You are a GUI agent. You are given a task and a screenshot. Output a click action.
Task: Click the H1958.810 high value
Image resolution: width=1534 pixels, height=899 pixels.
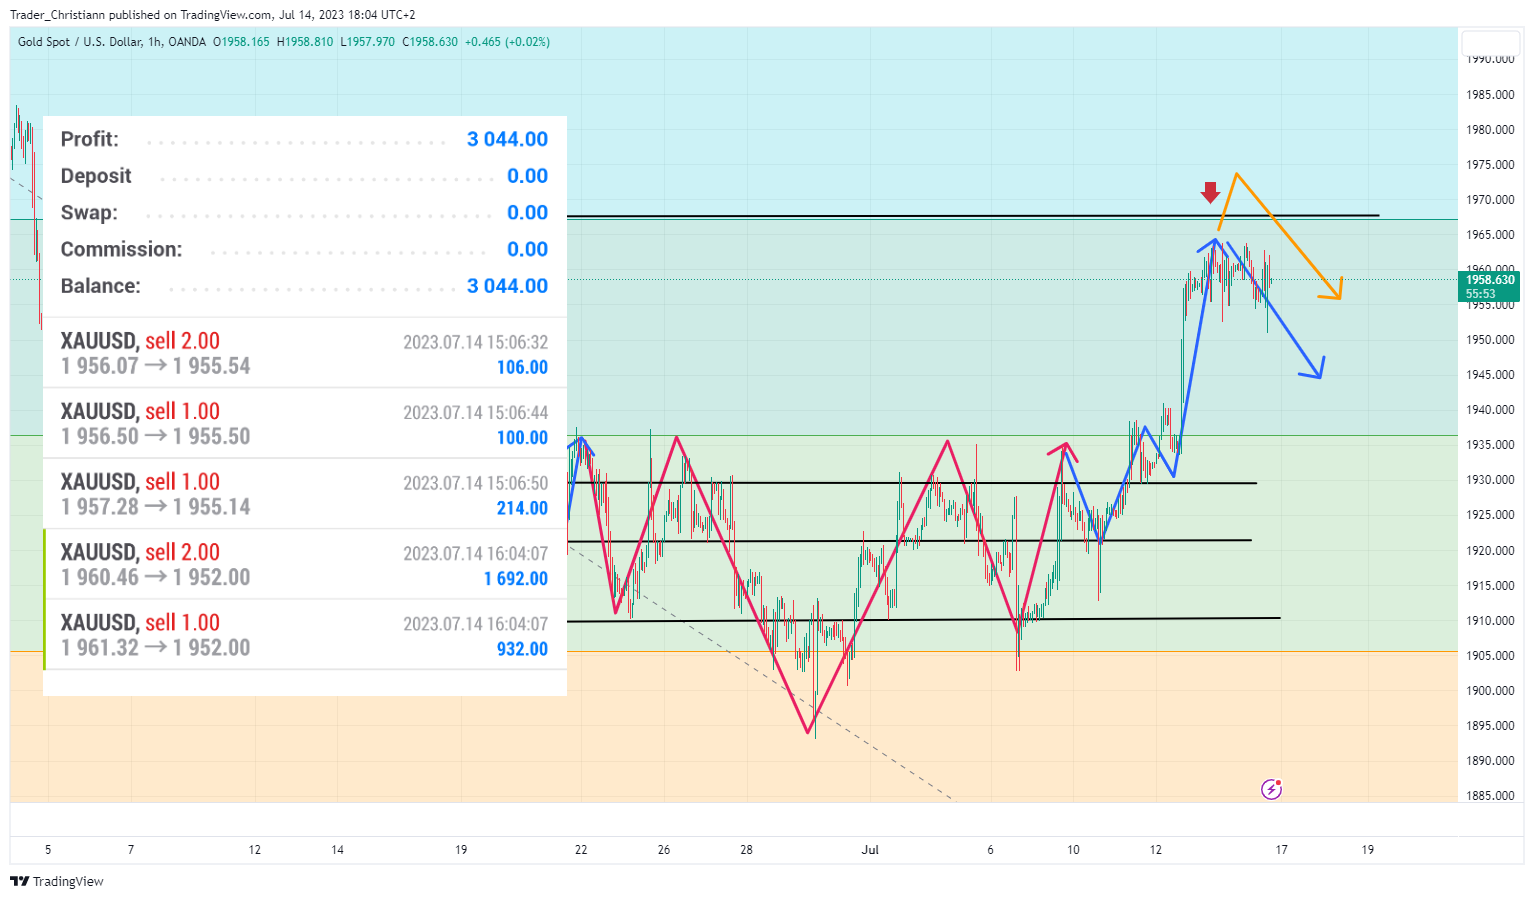[x=305, y=42]
